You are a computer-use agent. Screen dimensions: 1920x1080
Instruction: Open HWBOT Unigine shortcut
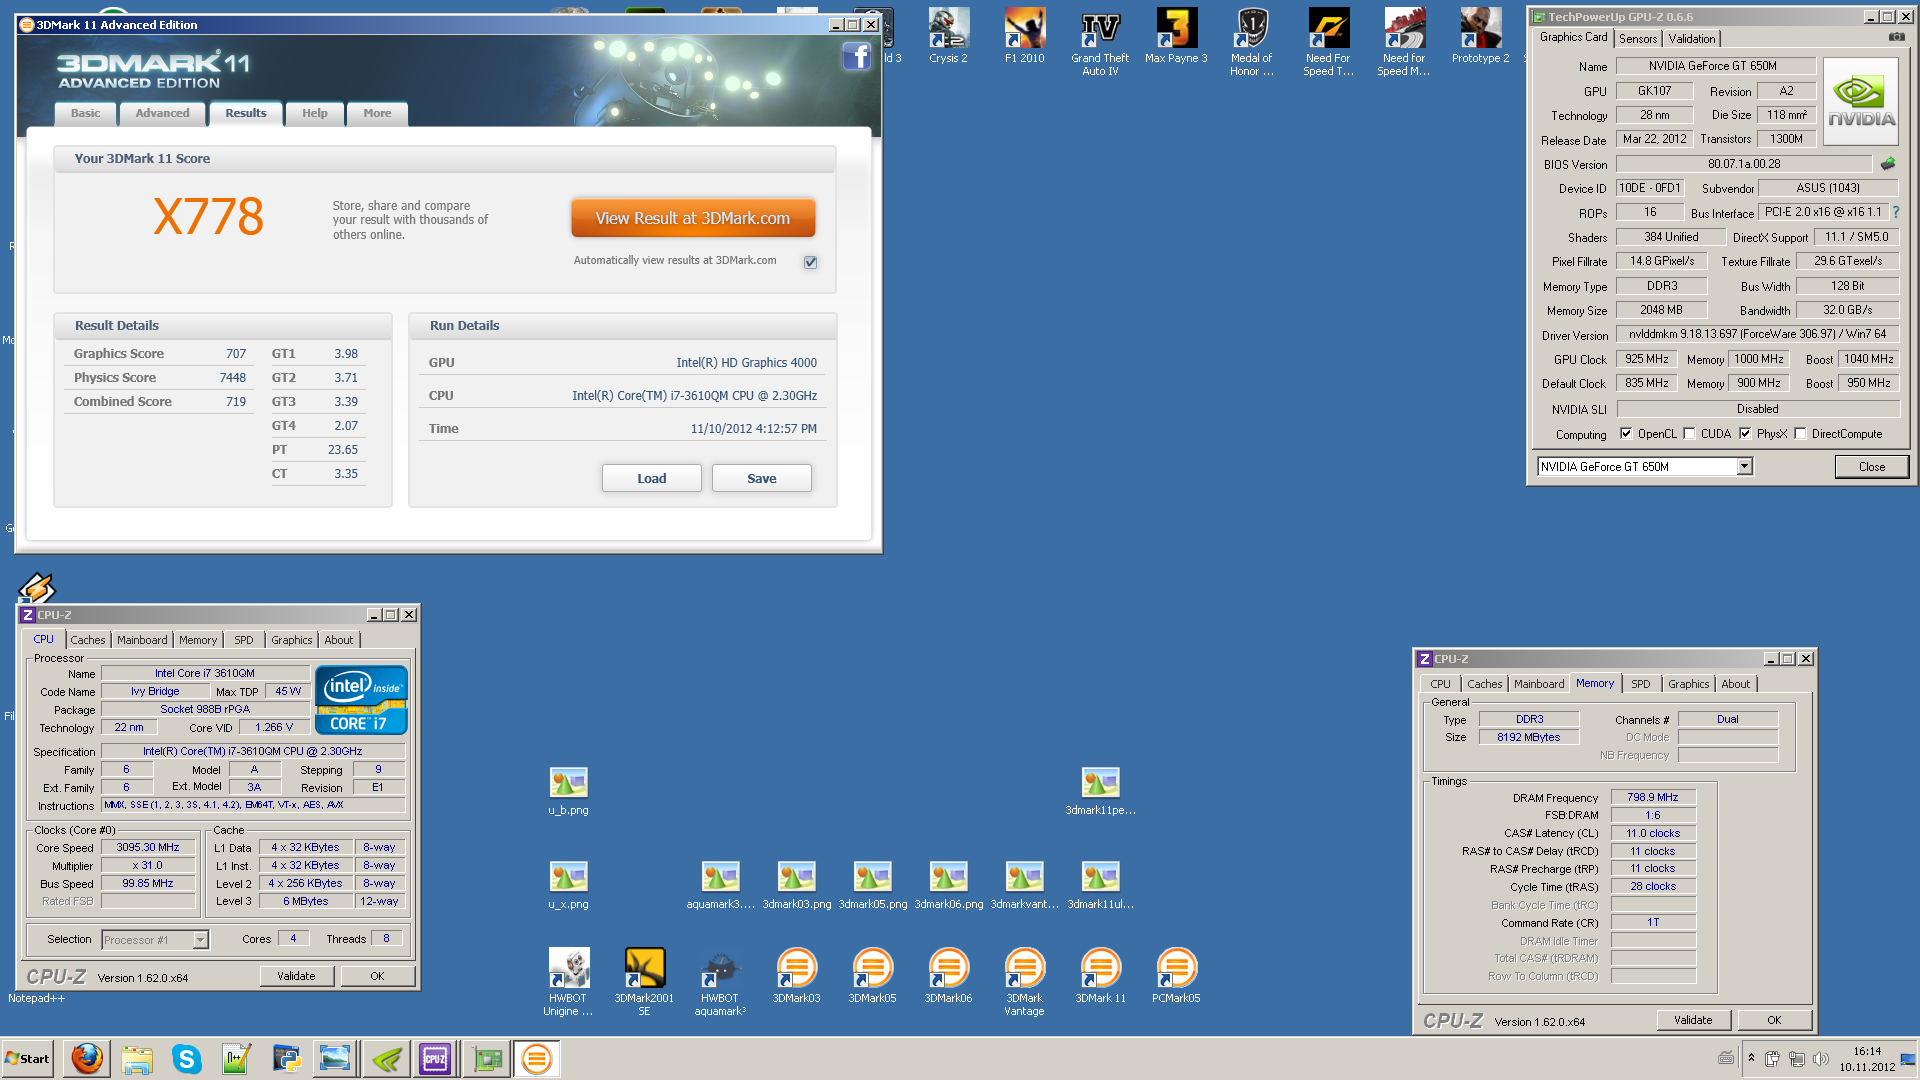568,981
